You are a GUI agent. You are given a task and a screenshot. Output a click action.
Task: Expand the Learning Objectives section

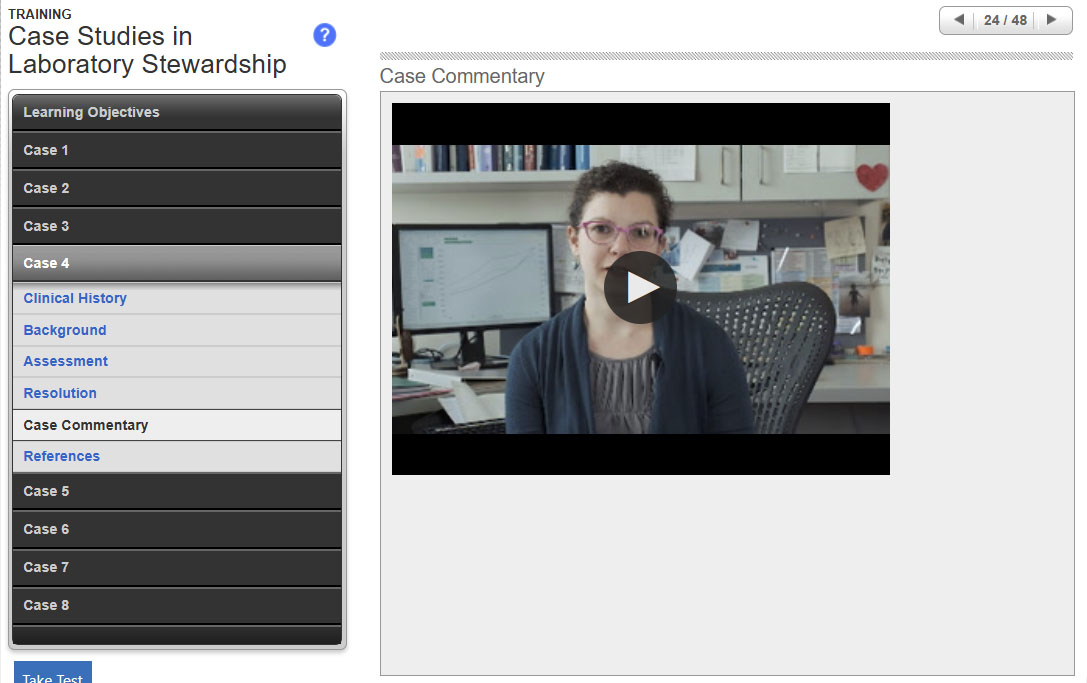click(177, 112)
